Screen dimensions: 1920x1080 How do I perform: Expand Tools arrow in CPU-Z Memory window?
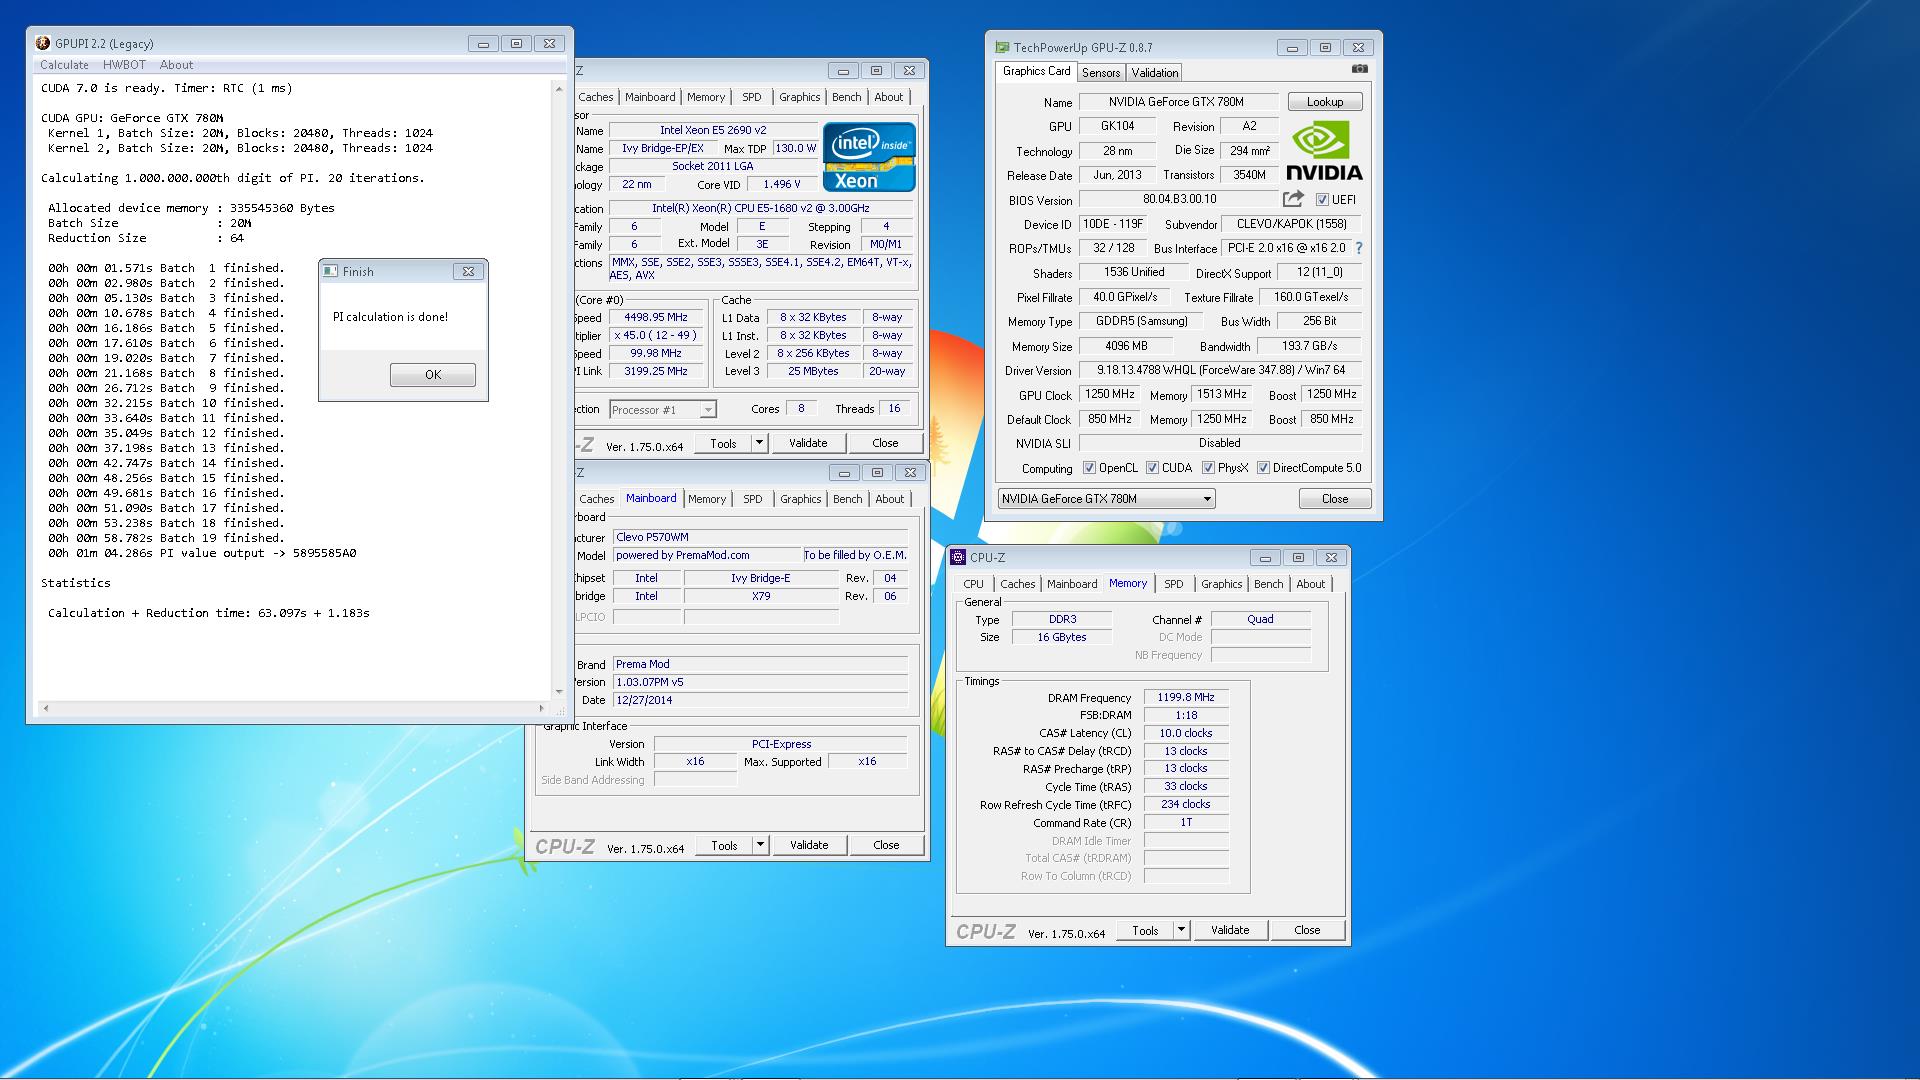click(x=1181, y=930)
